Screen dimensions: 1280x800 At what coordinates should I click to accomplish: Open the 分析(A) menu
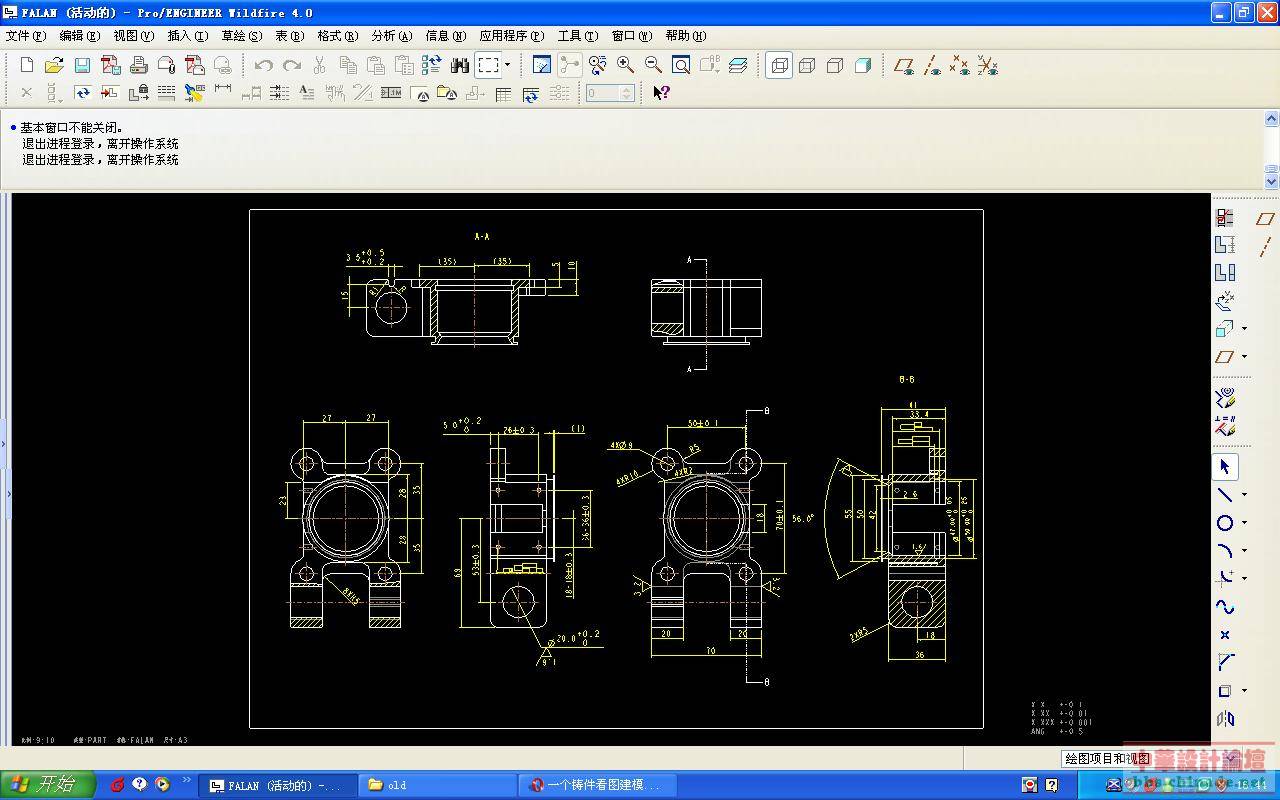tap(392, 36)
